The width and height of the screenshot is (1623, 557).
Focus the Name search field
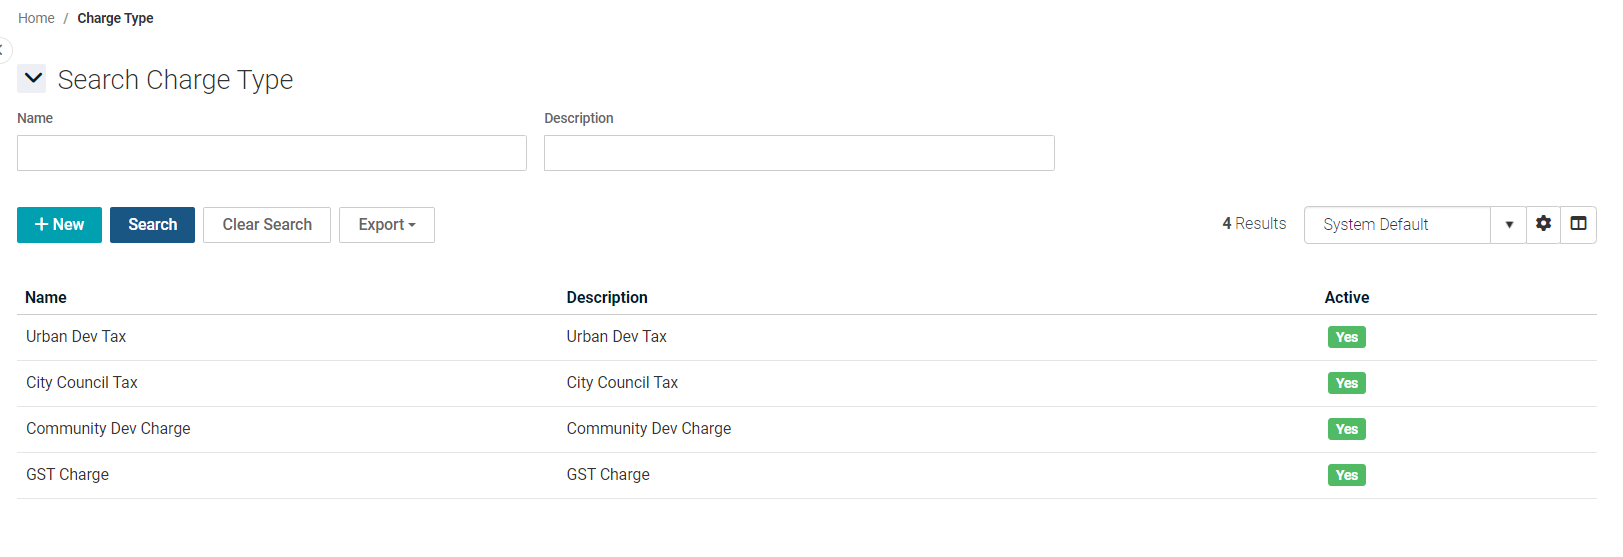pyautogui.click(x=271, y=153)
